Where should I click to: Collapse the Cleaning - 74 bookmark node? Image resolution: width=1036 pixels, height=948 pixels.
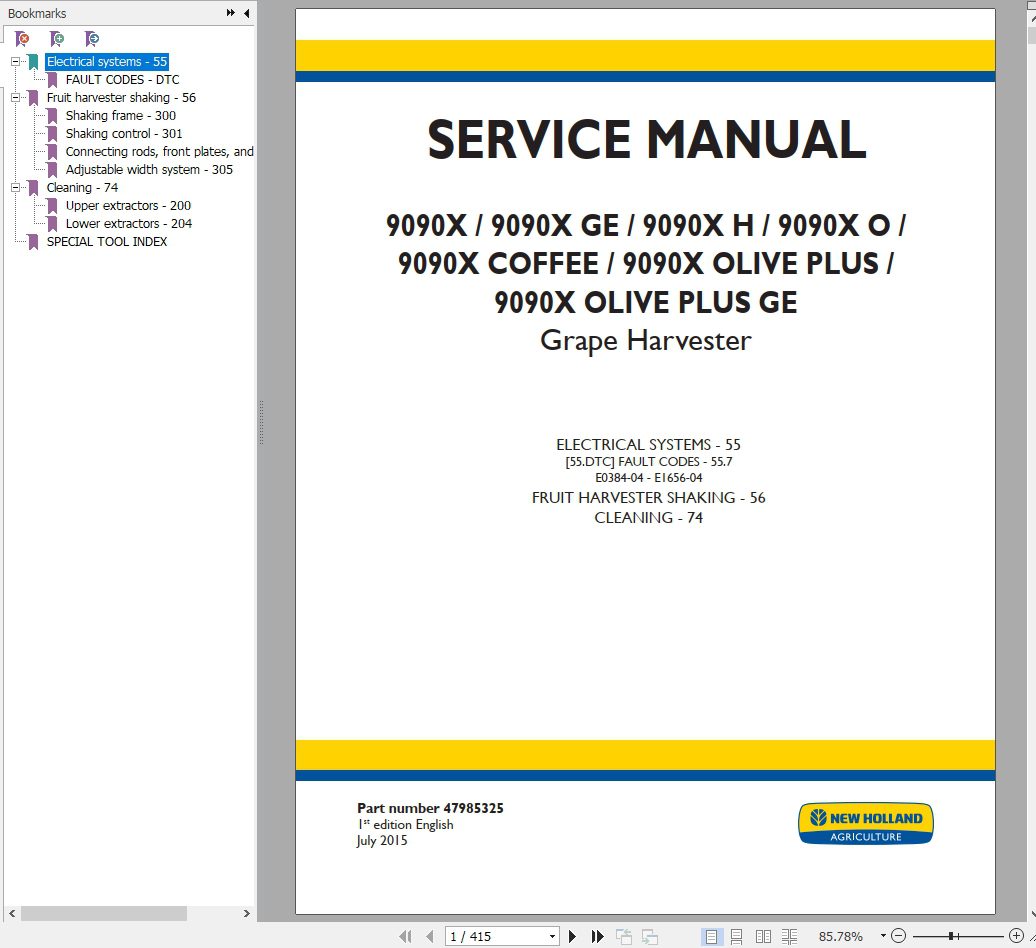tap(17, 187)
